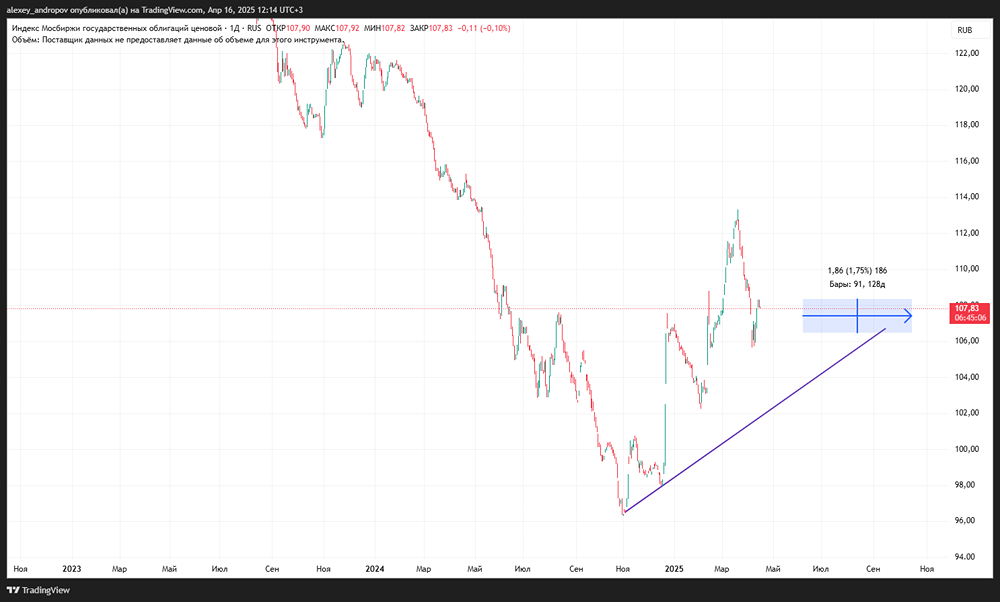Click the 106,00 price axis label

click(x=966, y=341)
